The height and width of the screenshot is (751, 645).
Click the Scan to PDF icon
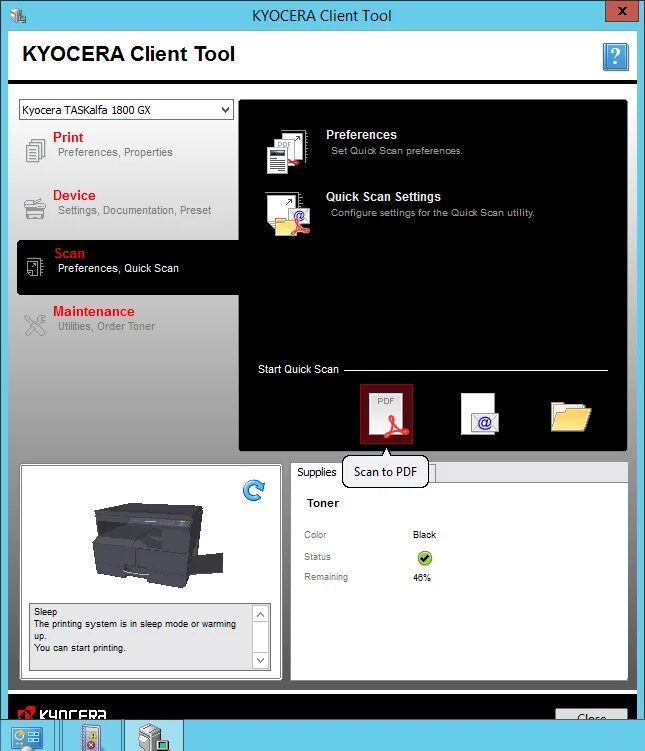pyautogui.click(x=386, y=414)
